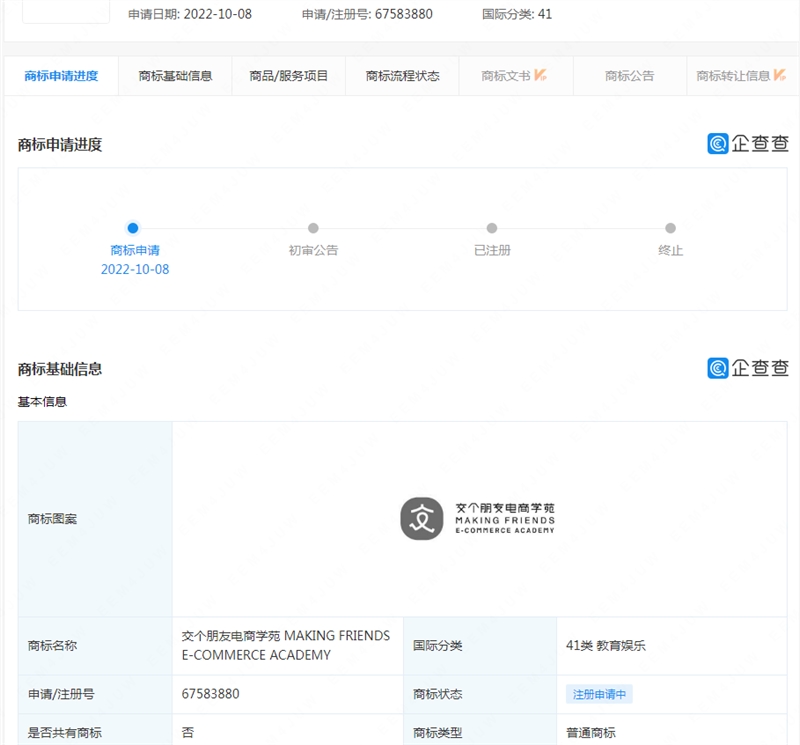Open the 商标转让信息 tab
This screenshot has height=745, width=800.
tap(741, 76)
